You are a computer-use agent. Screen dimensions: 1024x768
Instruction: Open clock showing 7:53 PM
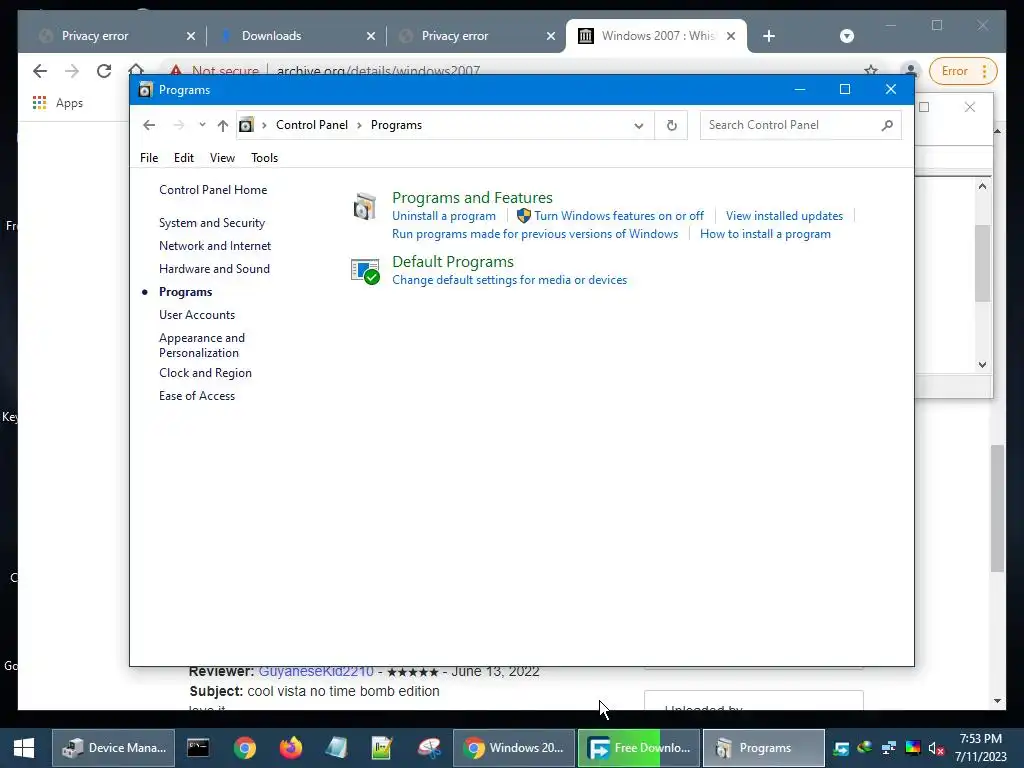(981, 748)
